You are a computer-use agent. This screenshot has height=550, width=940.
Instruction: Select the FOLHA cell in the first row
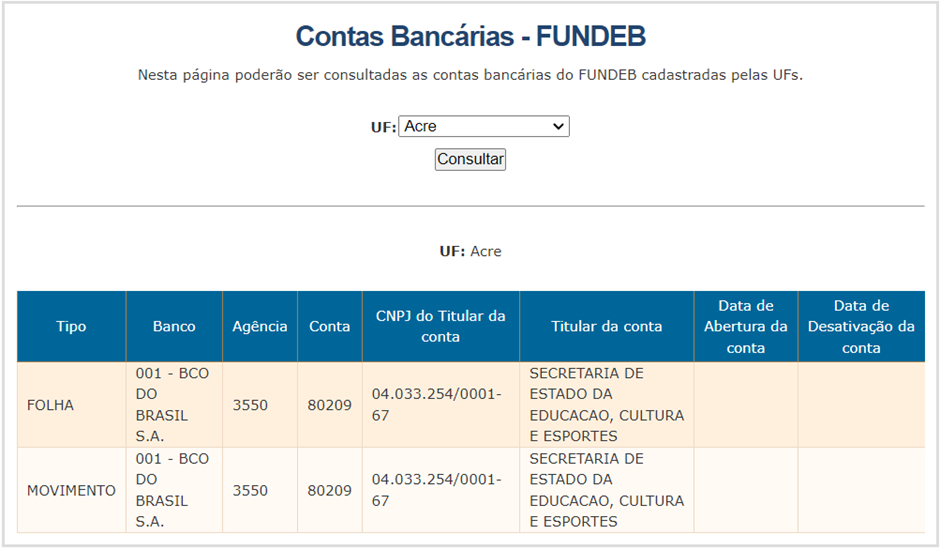click(71, 405)
